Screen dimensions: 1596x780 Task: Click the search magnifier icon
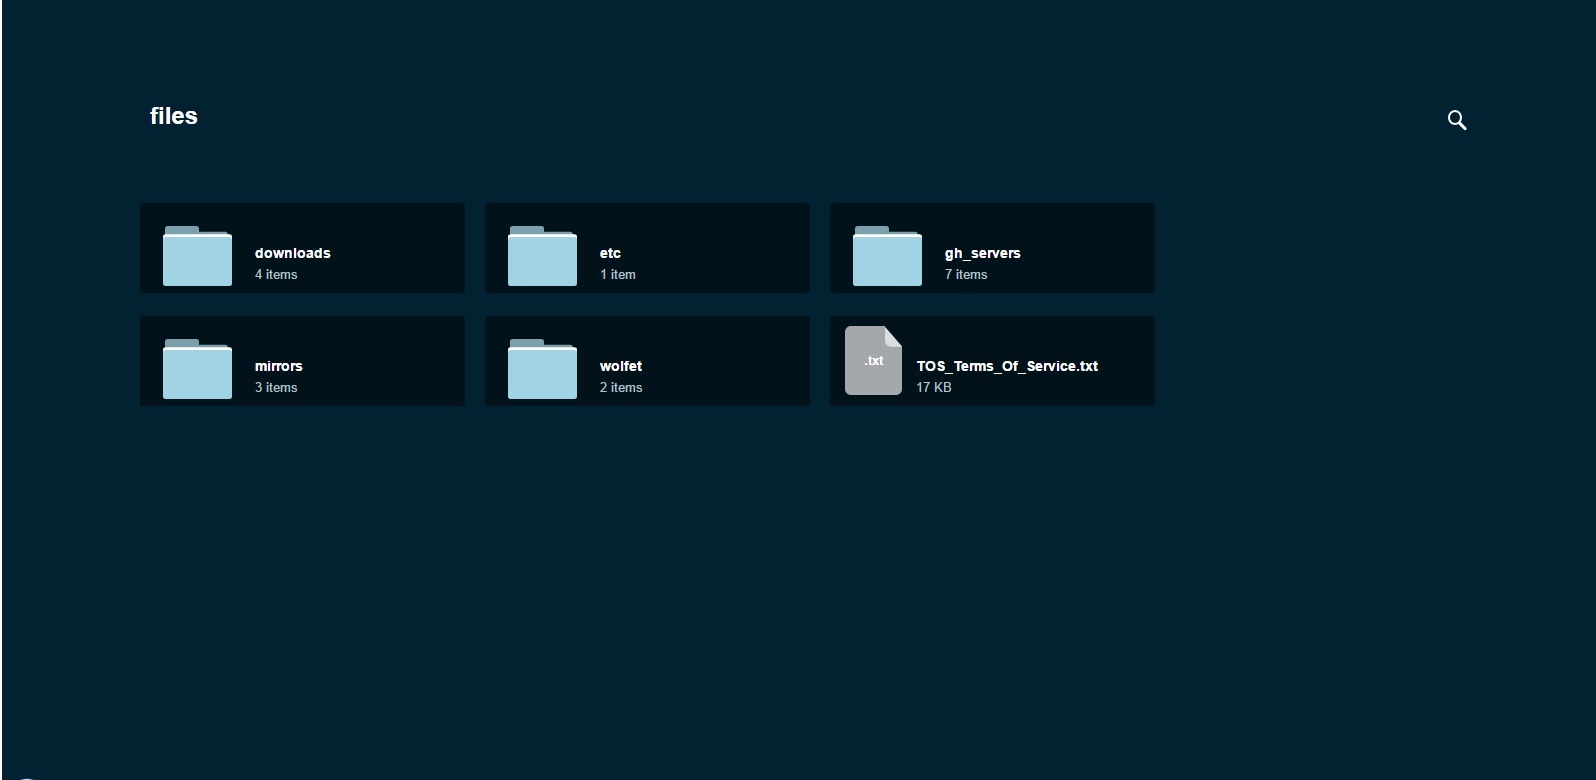click(x=1457, y=120)
